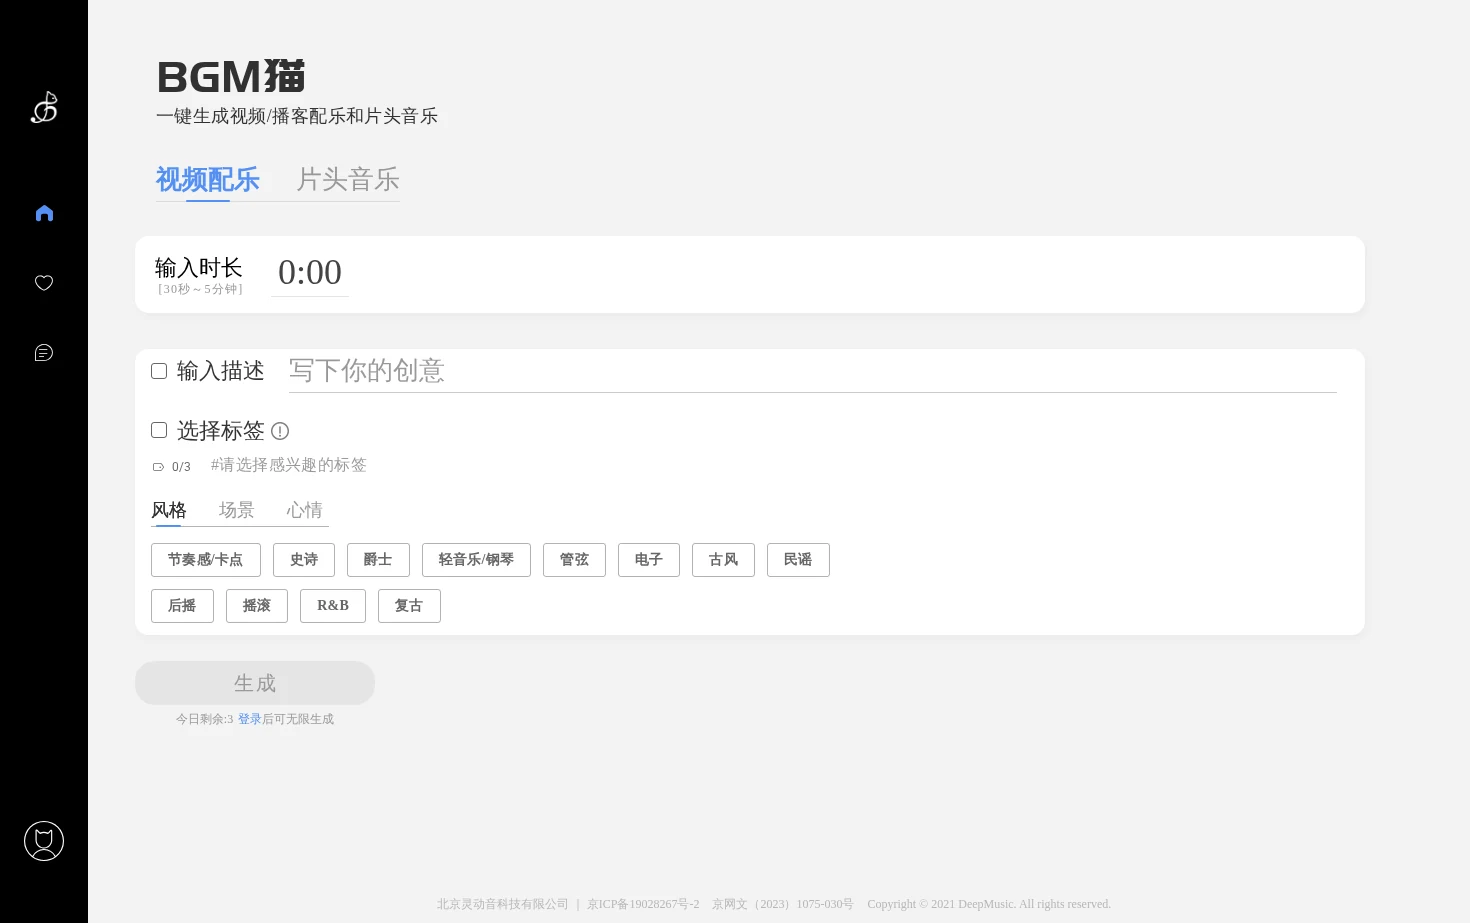Select the R&B style tag

(333, 606)
